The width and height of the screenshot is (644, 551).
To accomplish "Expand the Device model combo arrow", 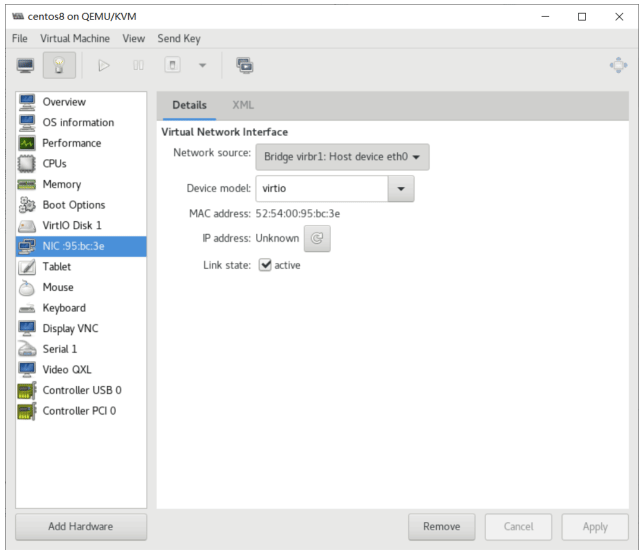I will point(401,188).
